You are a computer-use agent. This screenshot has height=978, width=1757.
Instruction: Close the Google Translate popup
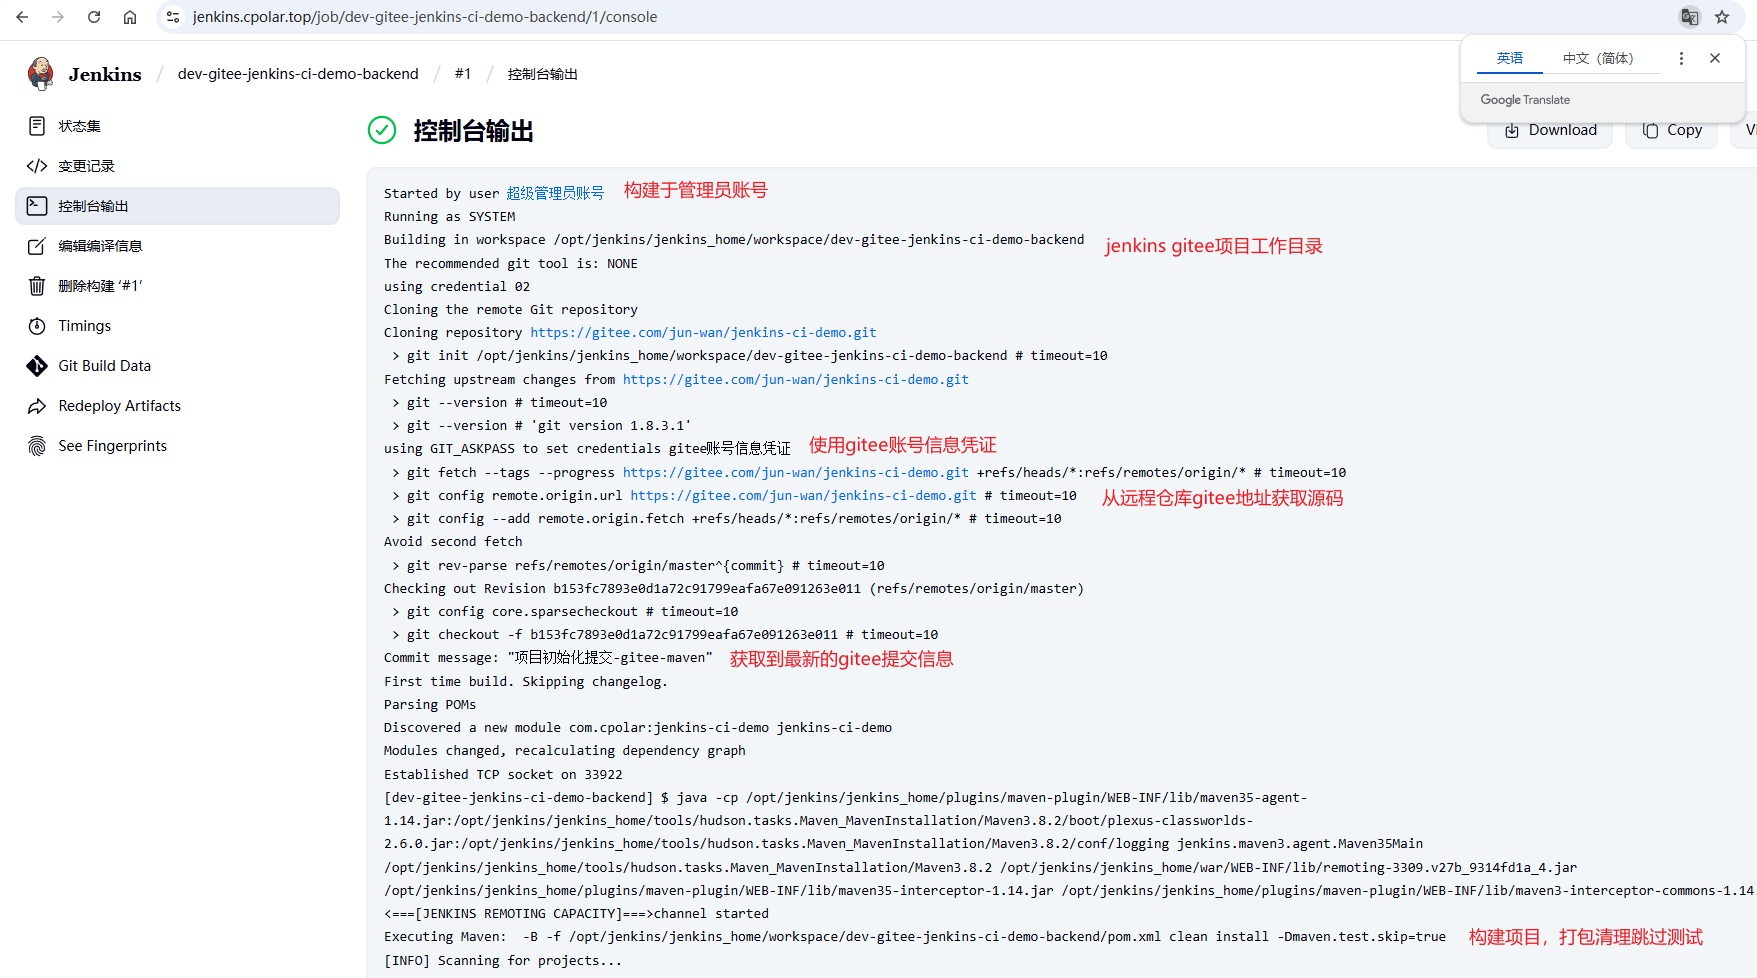[x=1715, y=58]
